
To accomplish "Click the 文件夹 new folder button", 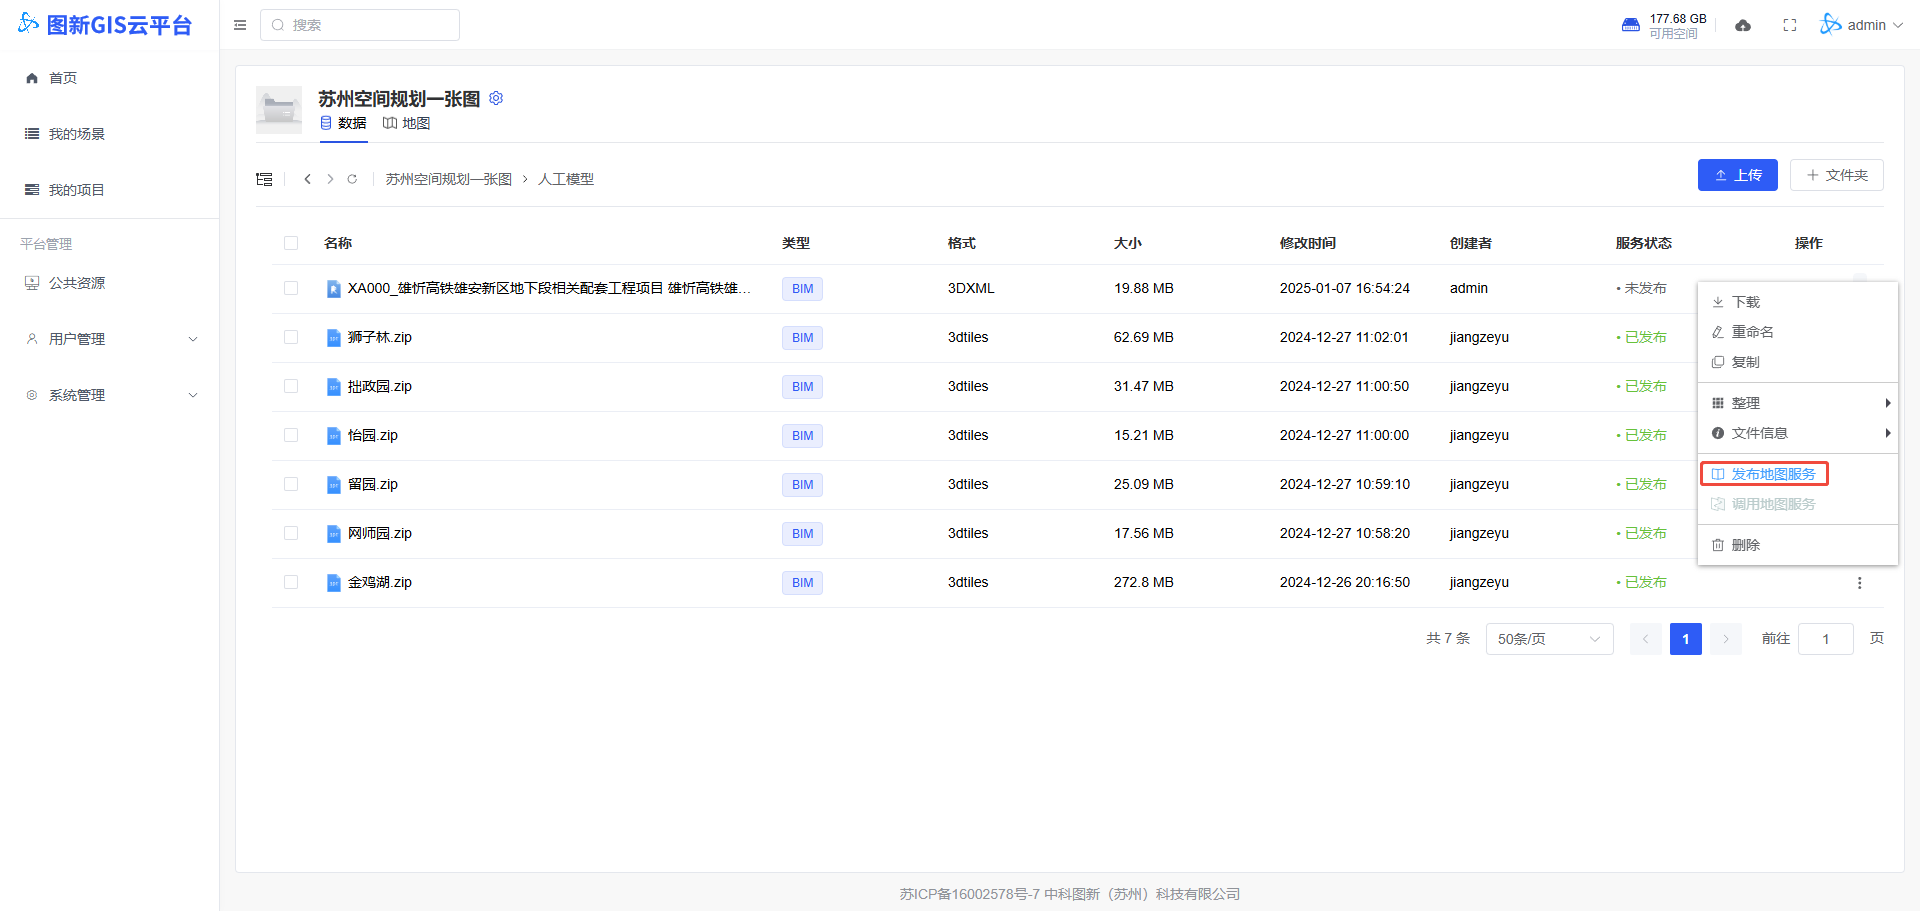I will [1836, 175].
